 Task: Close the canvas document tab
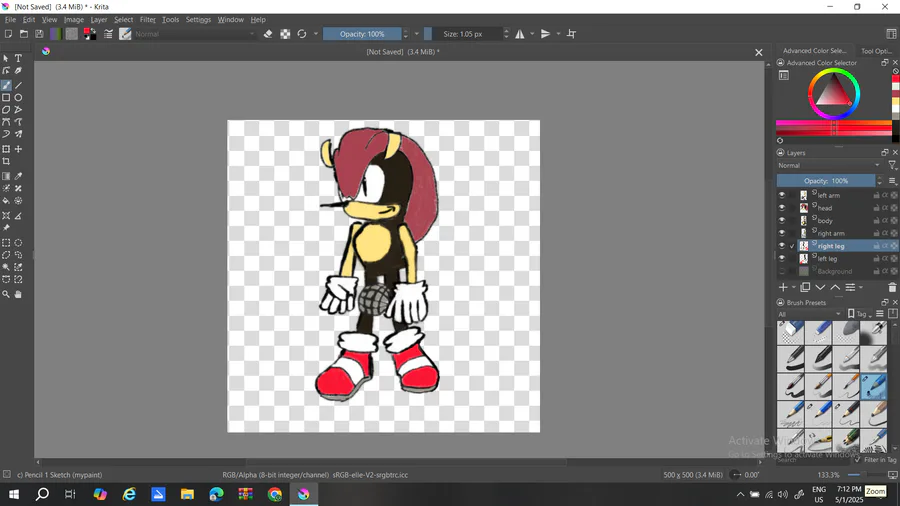click(759, 52)
